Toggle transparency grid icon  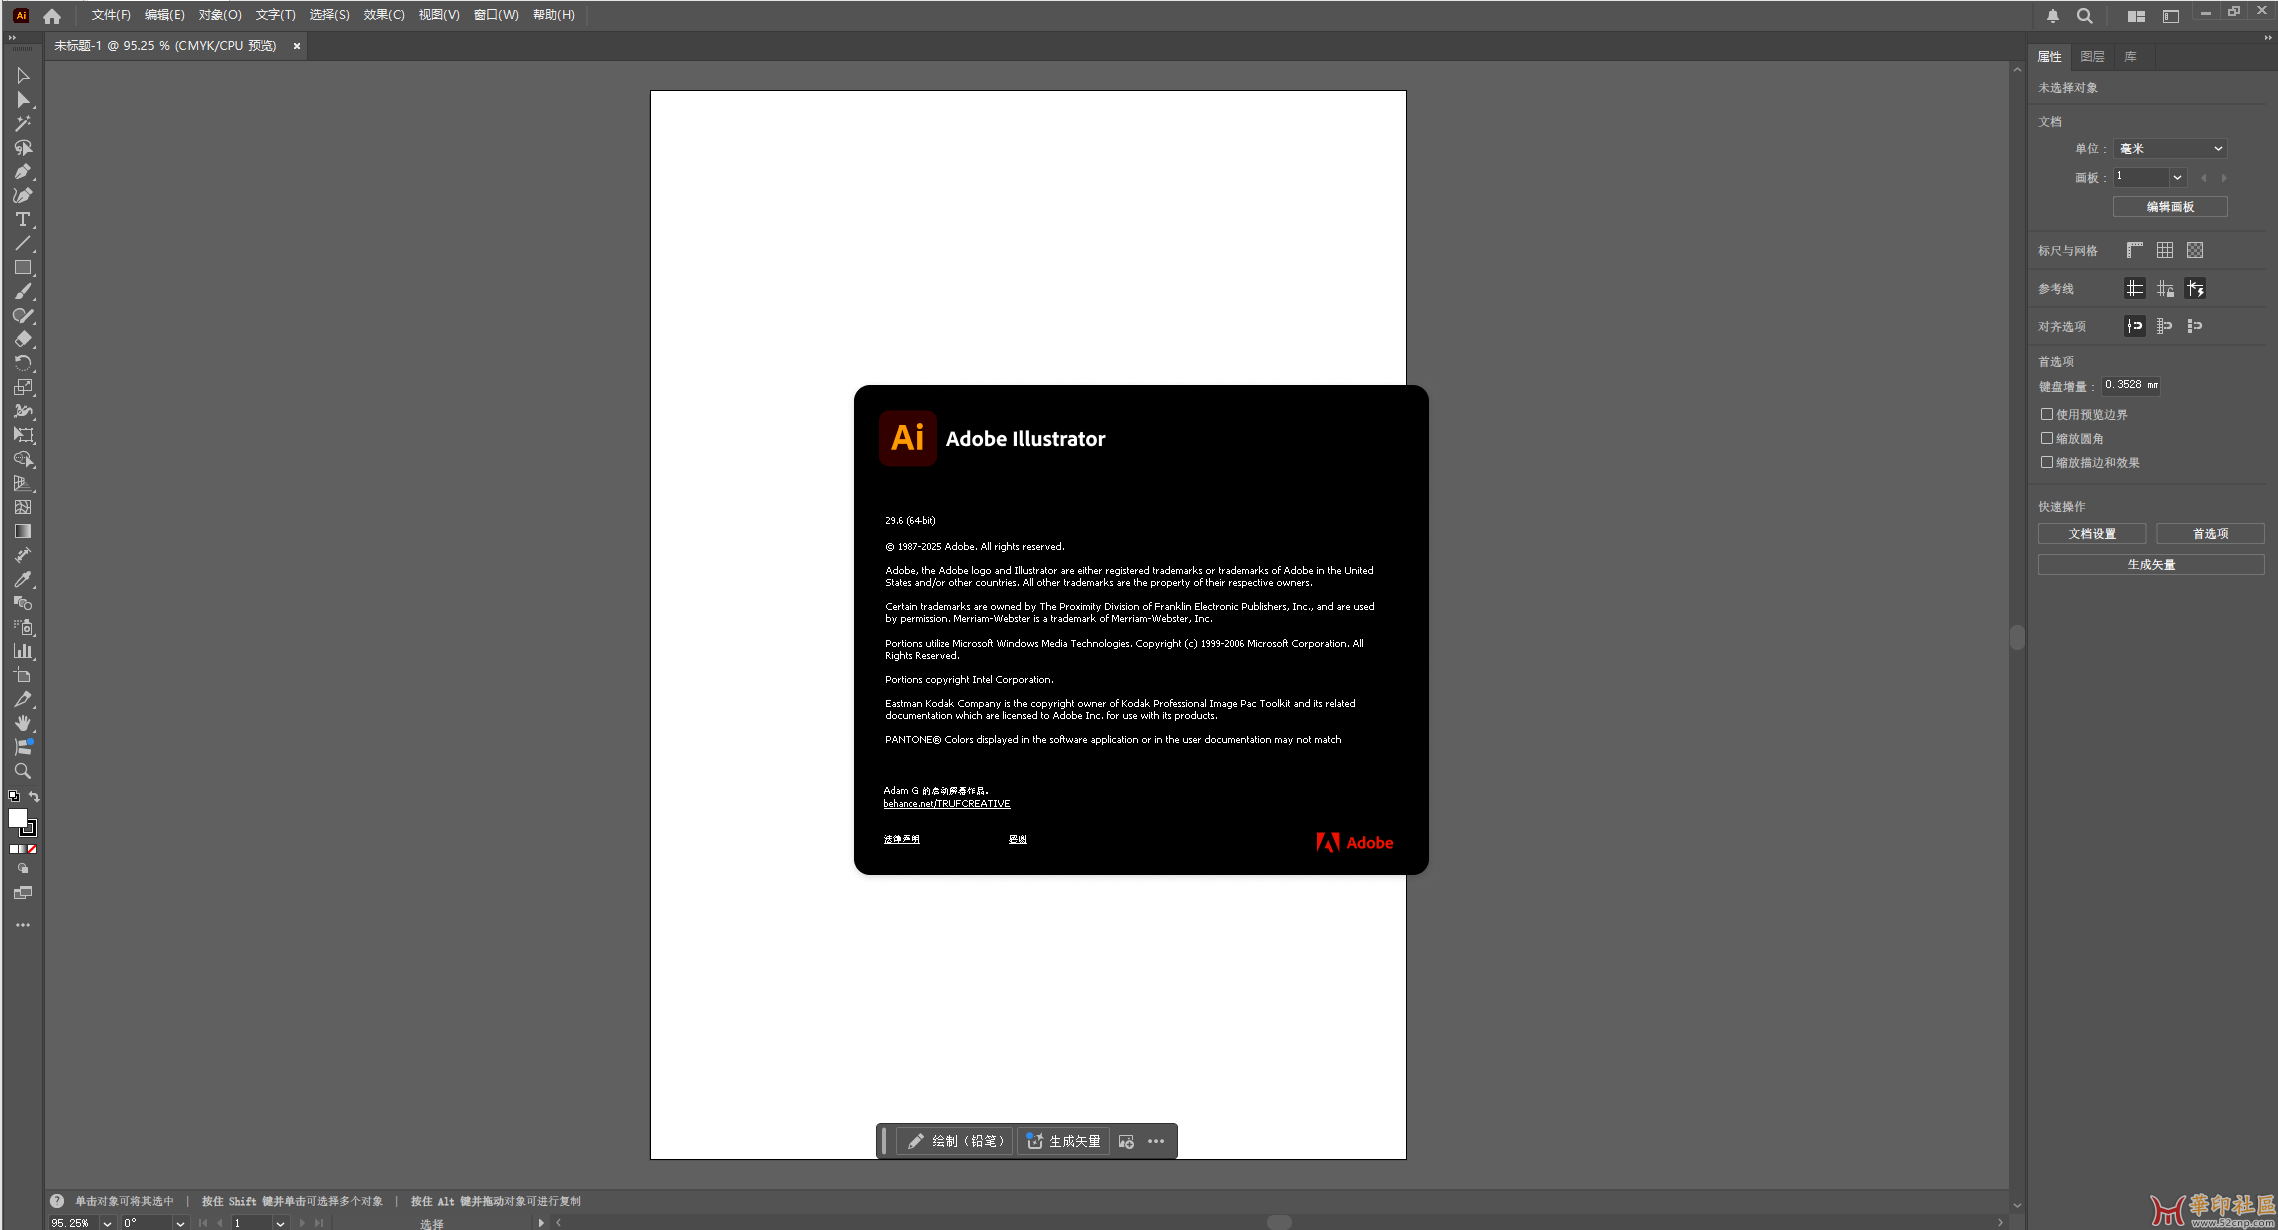point(2195,250)
